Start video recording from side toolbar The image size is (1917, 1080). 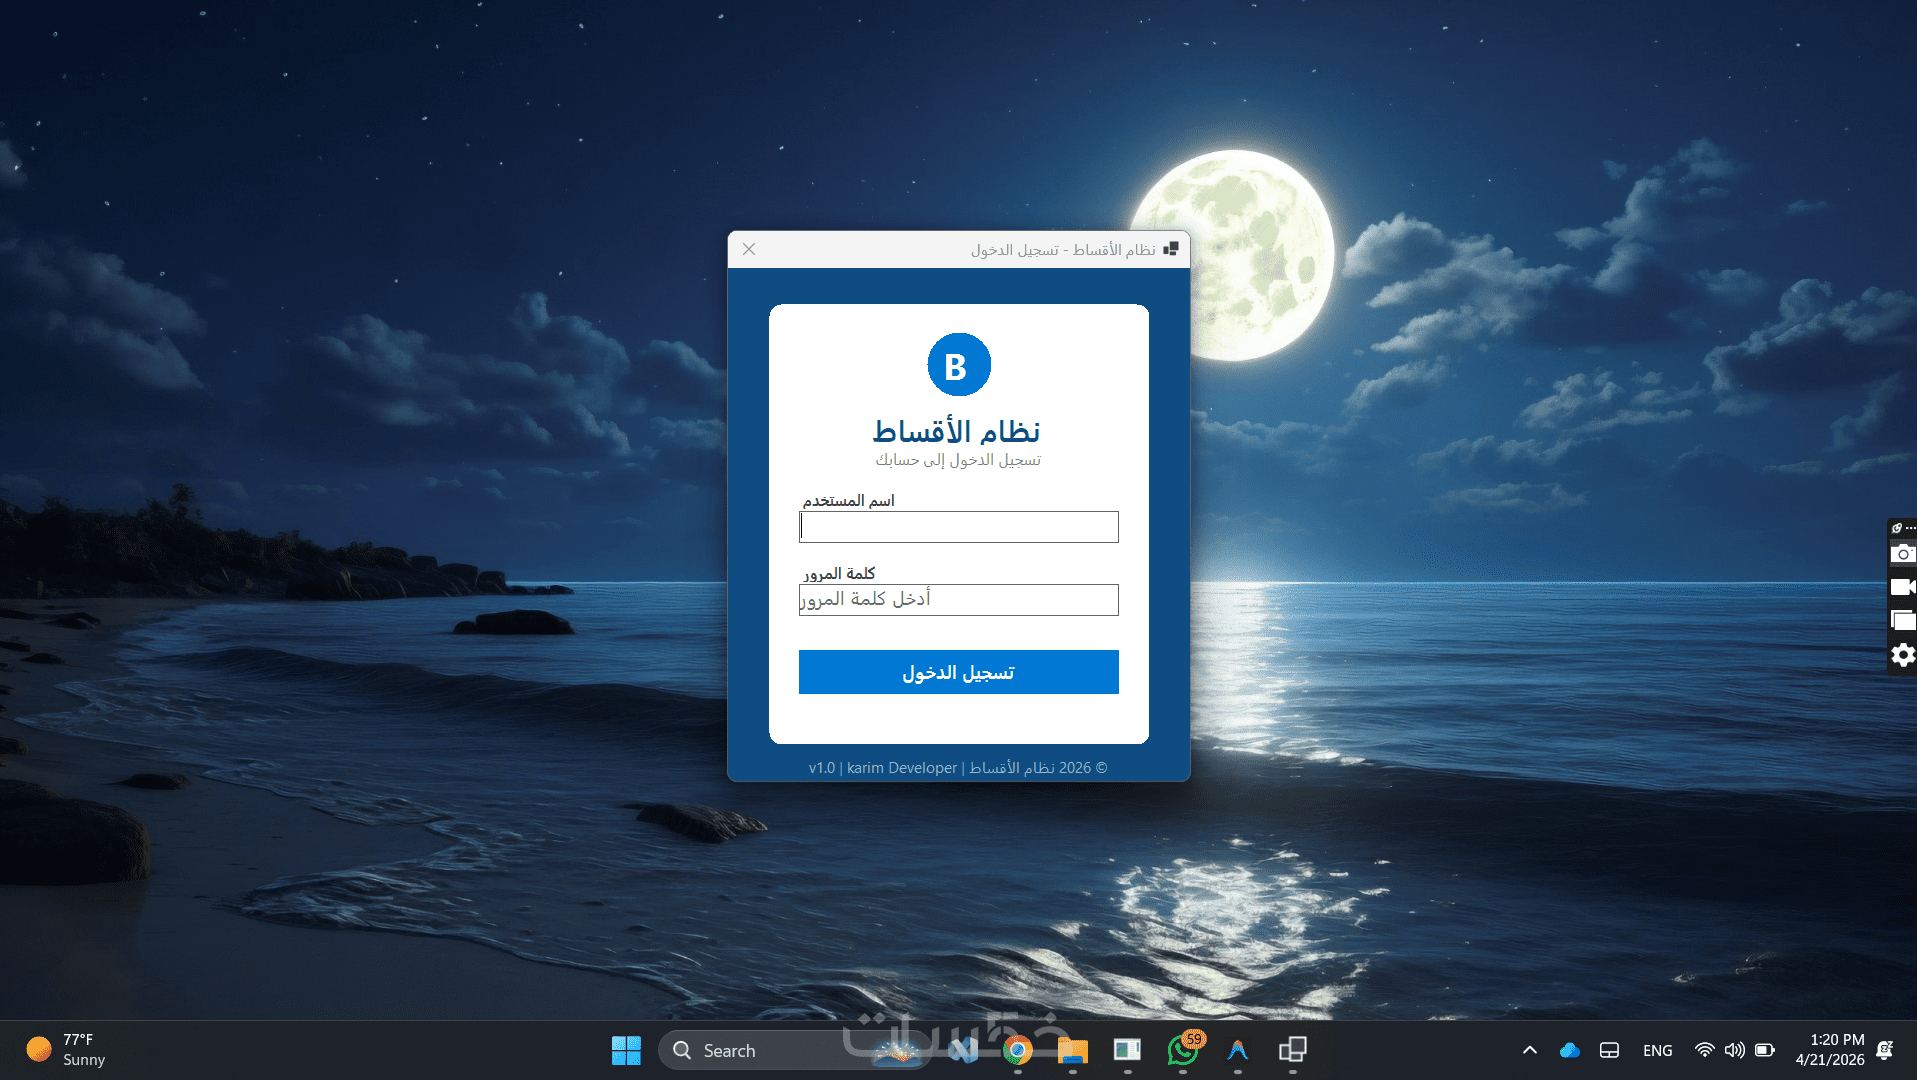click(1903, 587)
